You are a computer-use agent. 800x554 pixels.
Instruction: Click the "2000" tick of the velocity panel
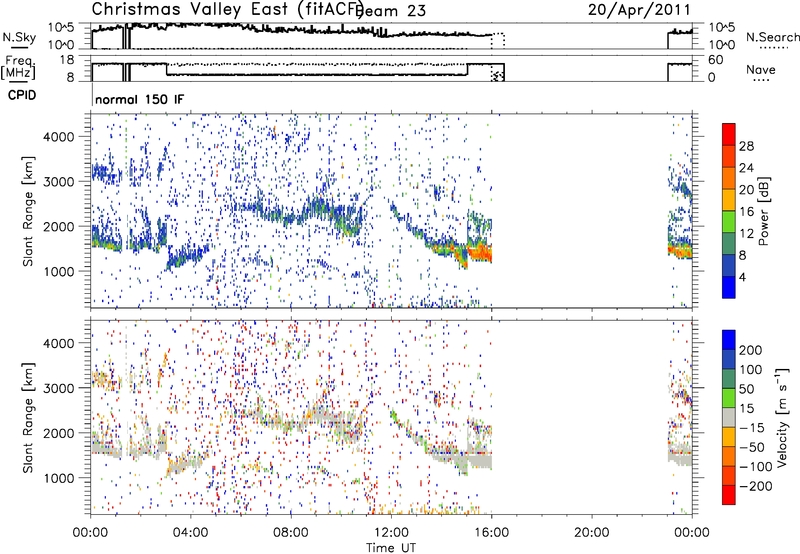pyautogui.click(x=58, y=433)
